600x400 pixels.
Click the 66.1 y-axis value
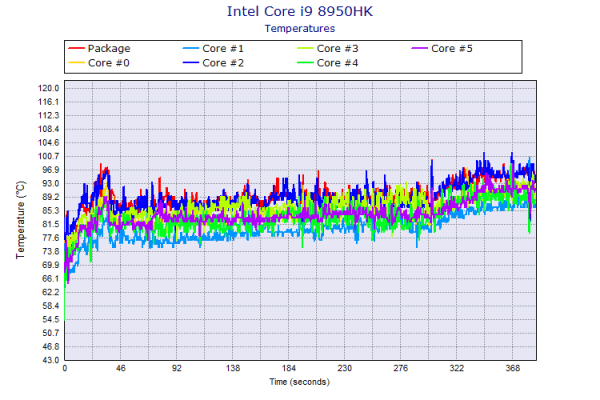click(51, 279)
